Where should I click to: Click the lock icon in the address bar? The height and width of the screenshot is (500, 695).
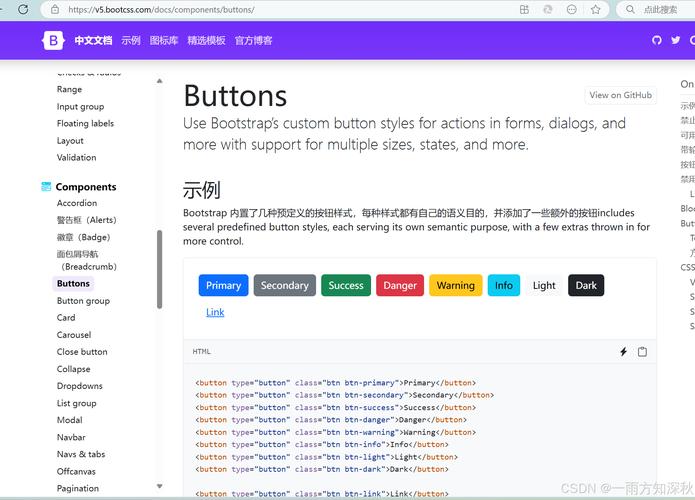tap(55, 9)
